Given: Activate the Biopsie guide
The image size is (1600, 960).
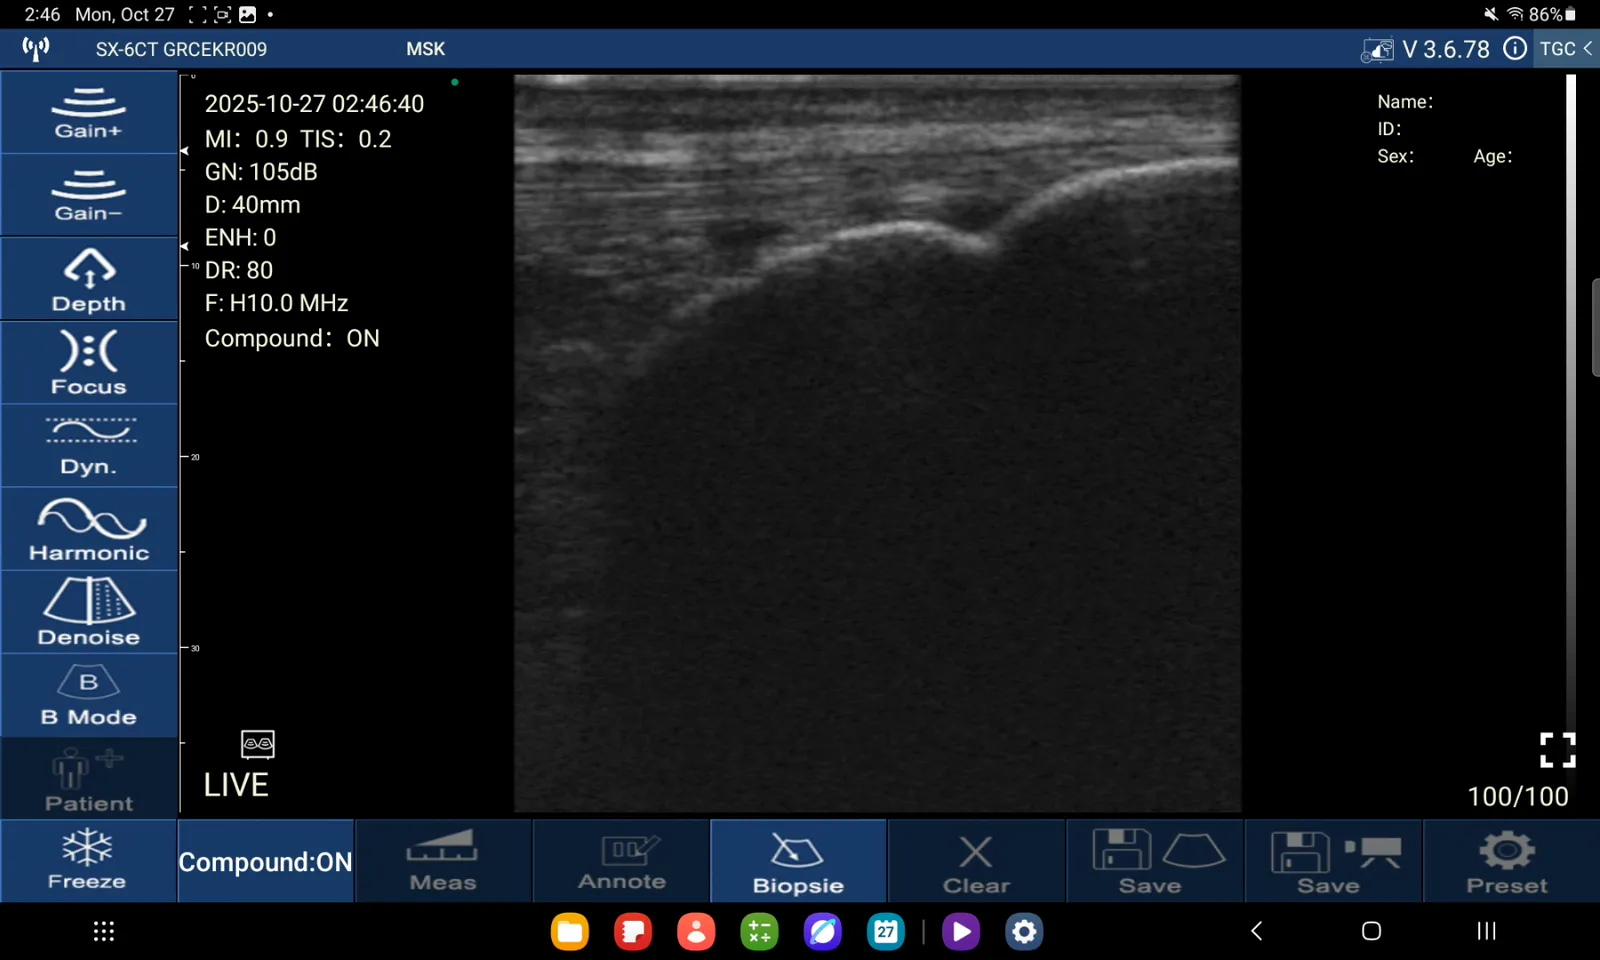Looking at the screenshot, I should point(798,861).
